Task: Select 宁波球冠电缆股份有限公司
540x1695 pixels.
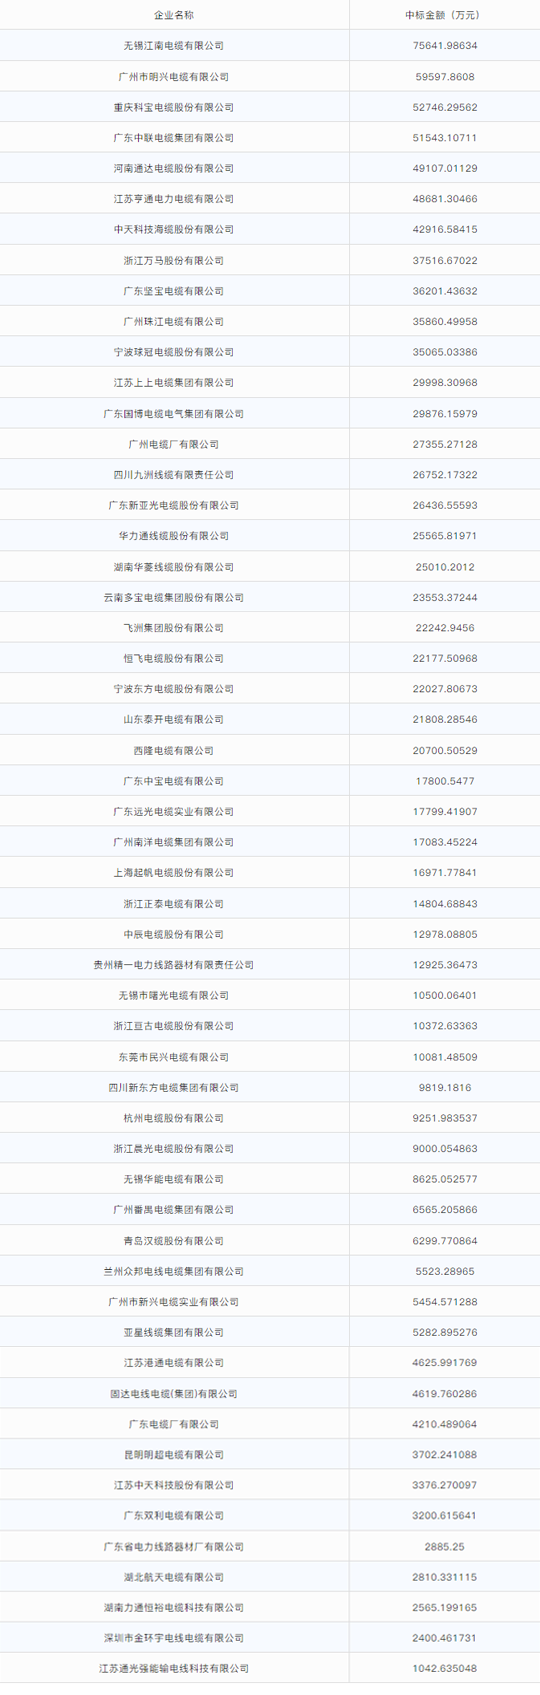Action: pyautogui.click(x=174, y=352)
